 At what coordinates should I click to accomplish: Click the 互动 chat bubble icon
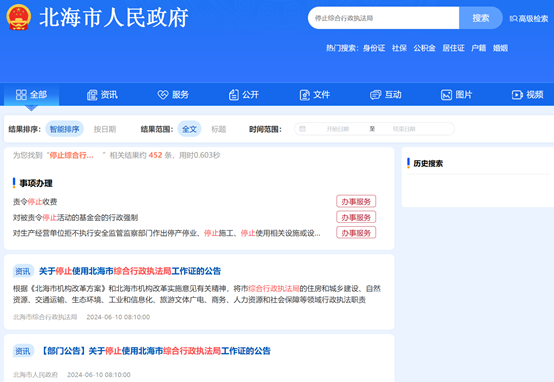coord(376,95)
